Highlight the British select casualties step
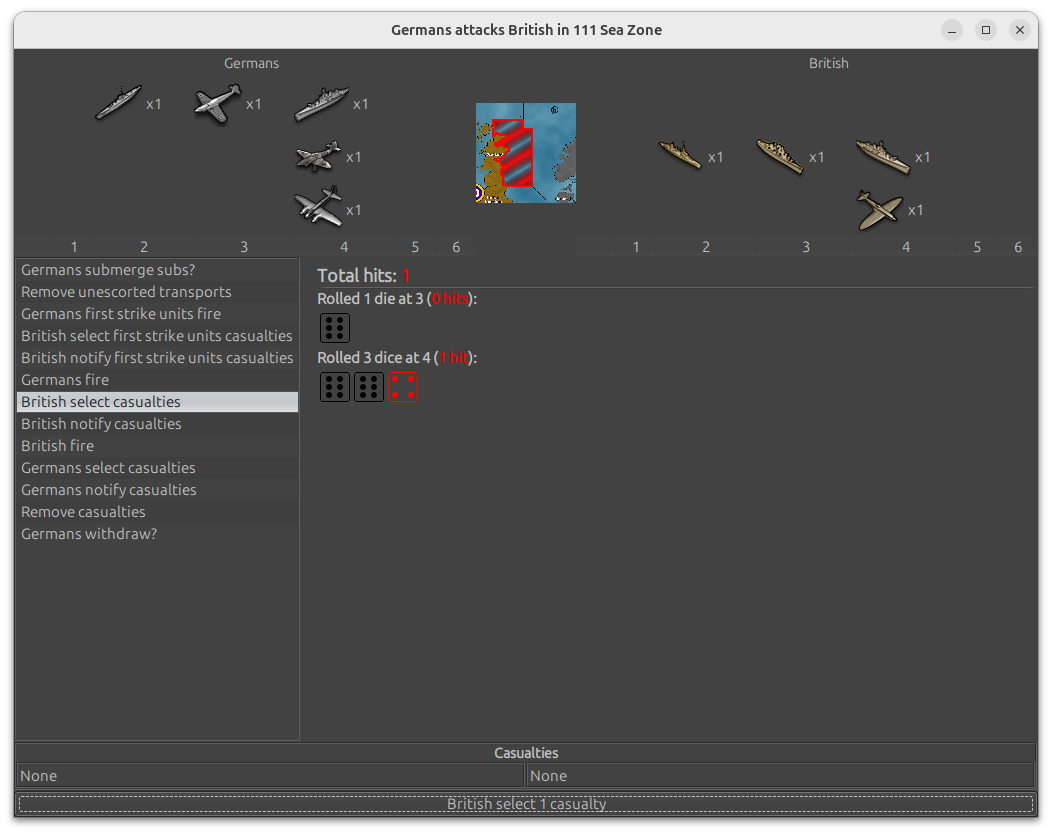 [x=101, y=402]
